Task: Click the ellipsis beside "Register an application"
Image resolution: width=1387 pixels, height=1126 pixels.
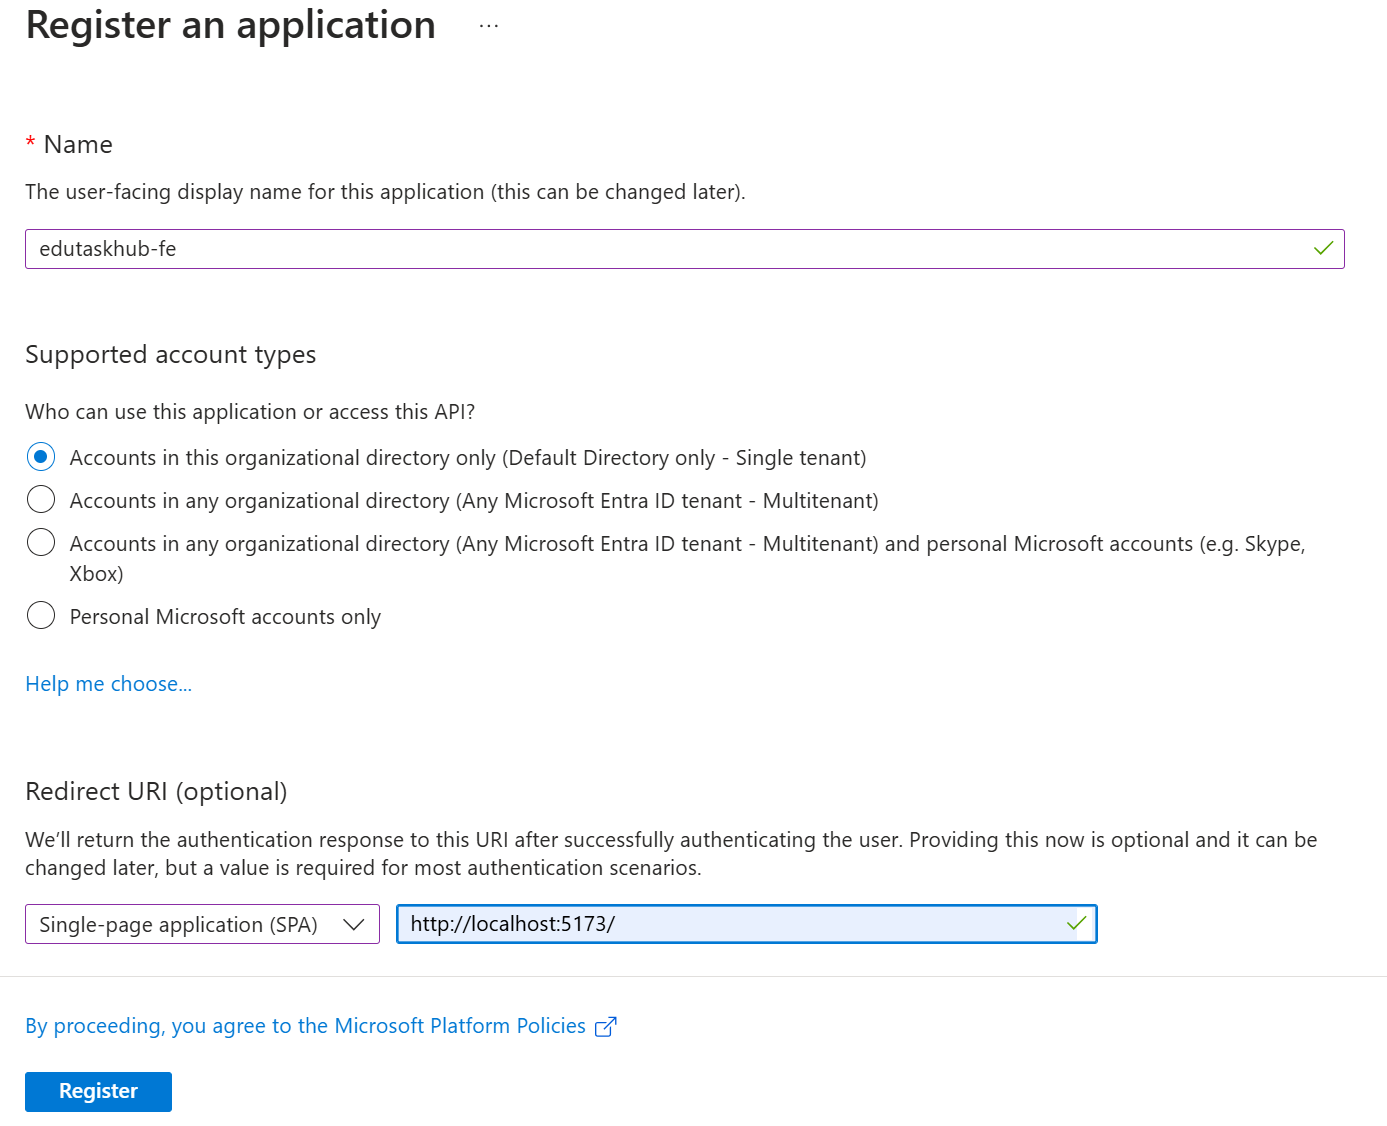Action: [488, 26]
